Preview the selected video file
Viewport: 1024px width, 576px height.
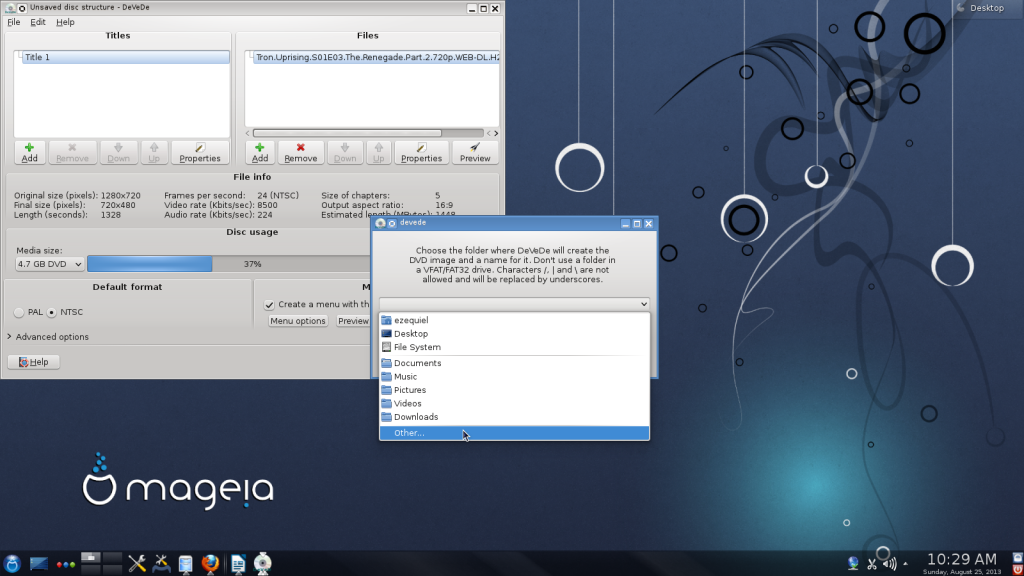coord(475,153)
